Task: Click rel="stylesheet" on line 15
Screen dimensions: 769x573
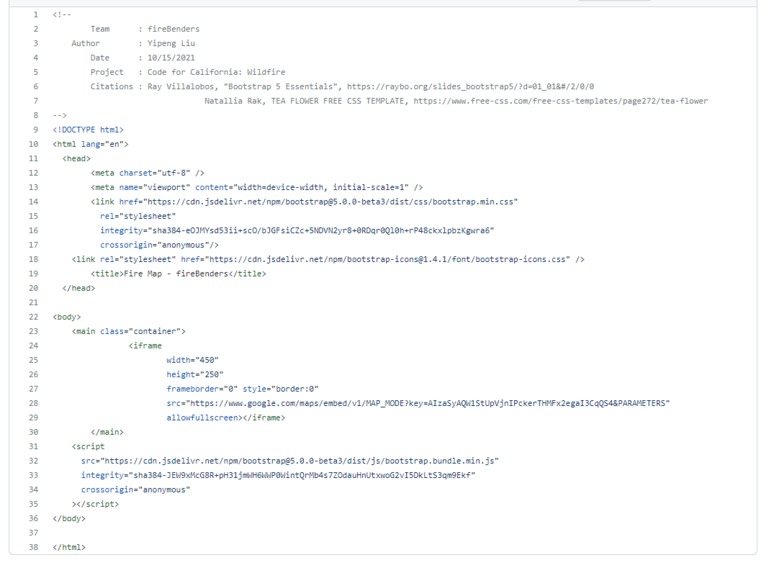Action: click(x=138, y=216)
